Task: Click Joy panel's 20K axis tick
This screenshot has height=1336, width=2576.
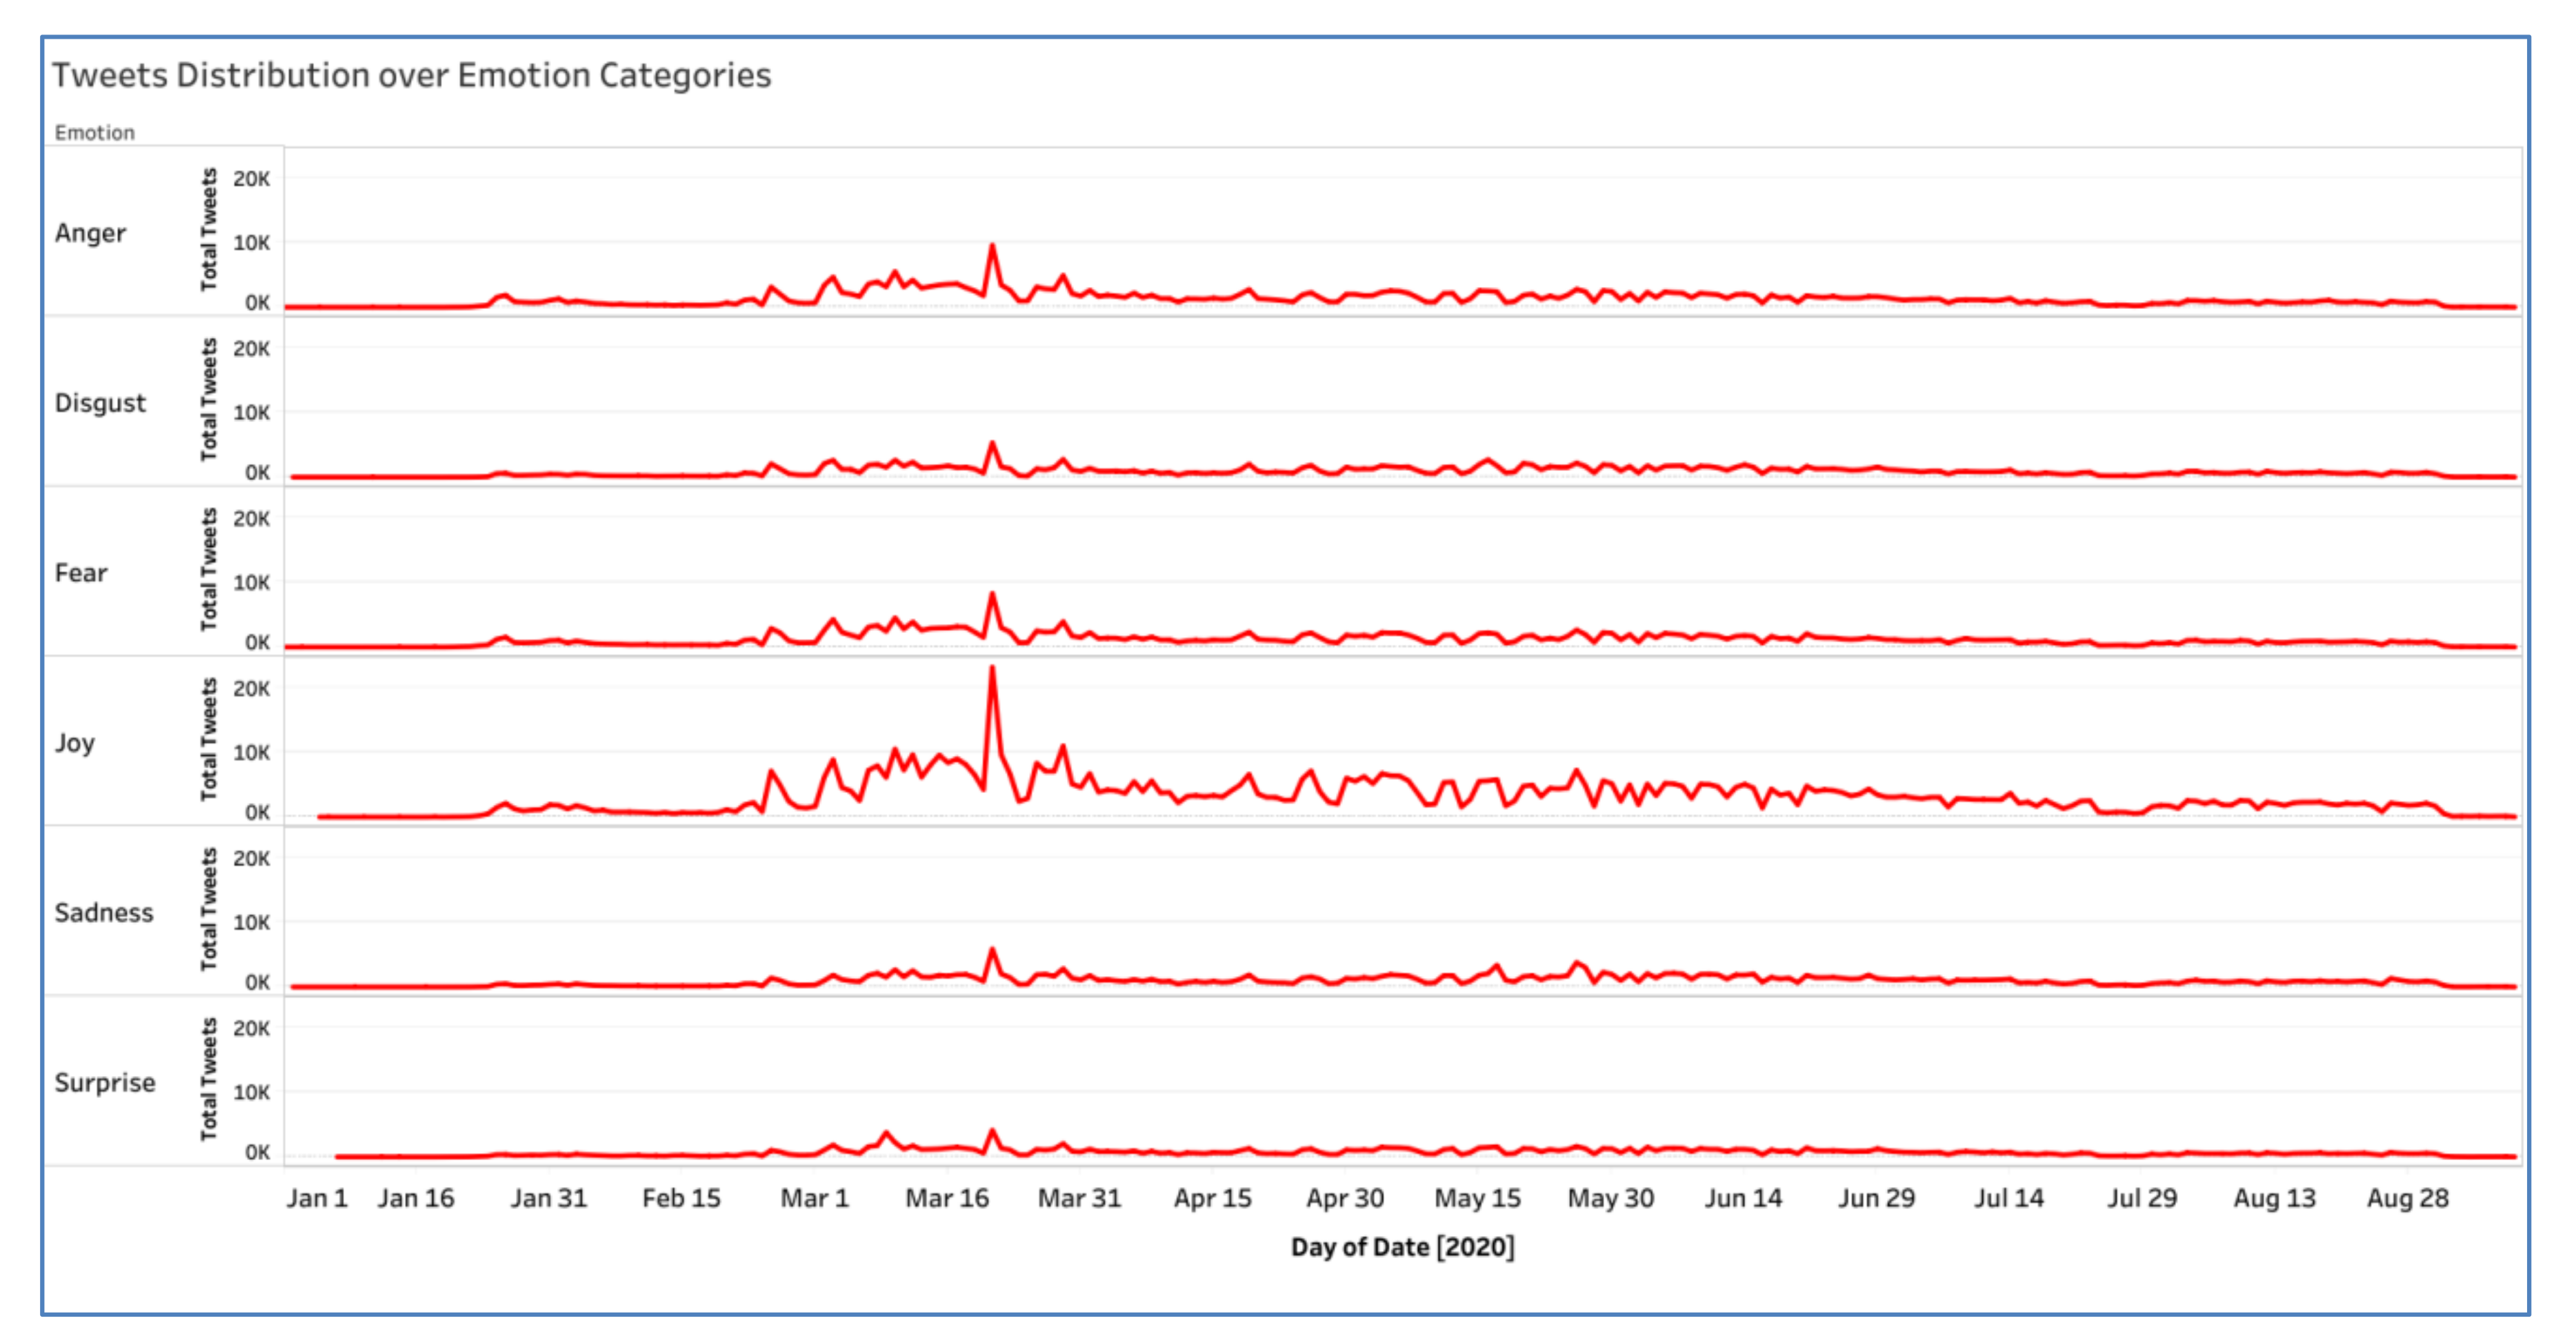Action: (251, 689)
